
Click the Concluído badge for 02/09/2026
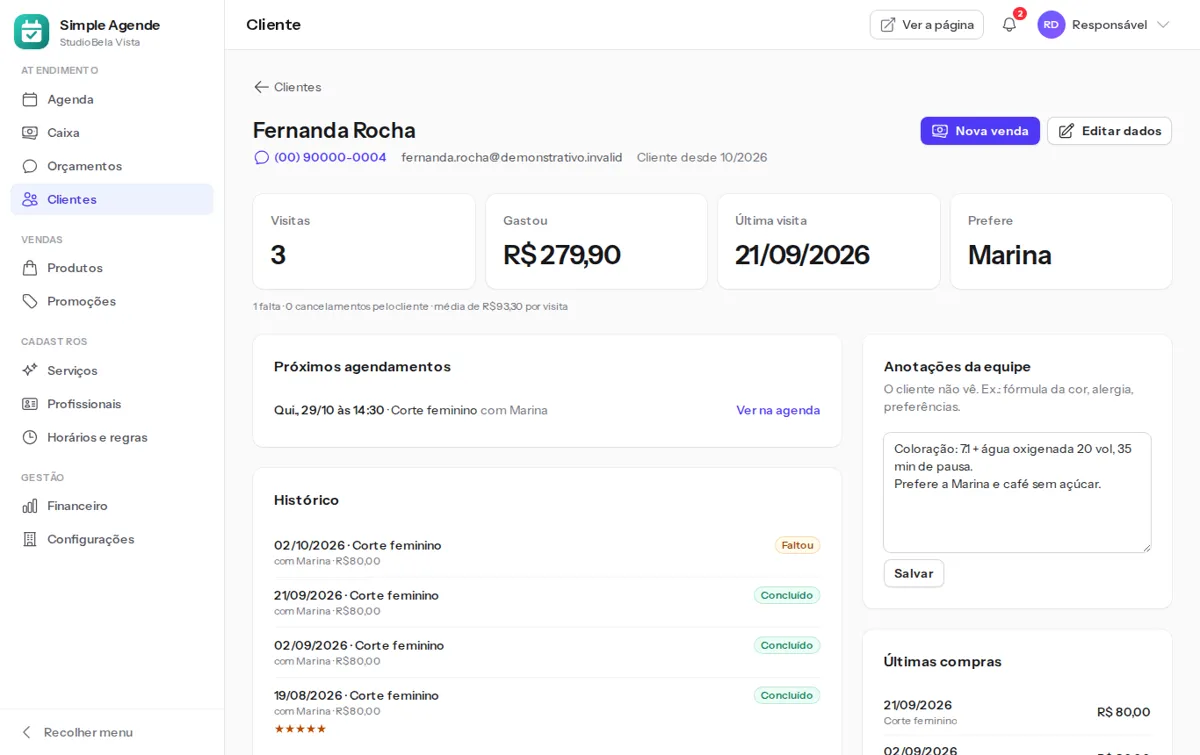click(787, 645)
